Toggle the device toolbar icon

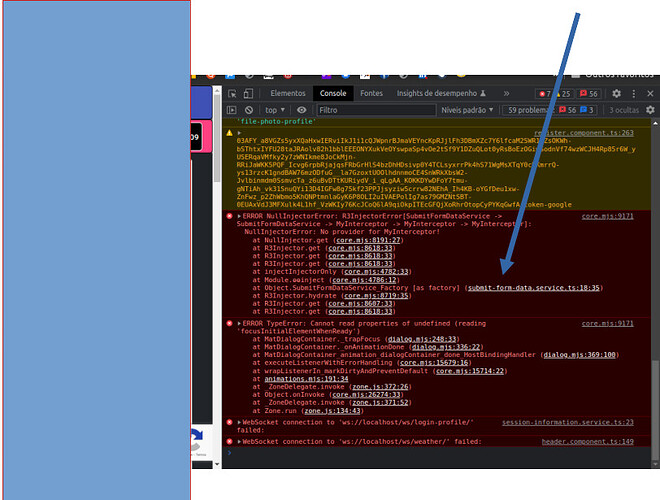pyautogui.click(x=248, y=93)
